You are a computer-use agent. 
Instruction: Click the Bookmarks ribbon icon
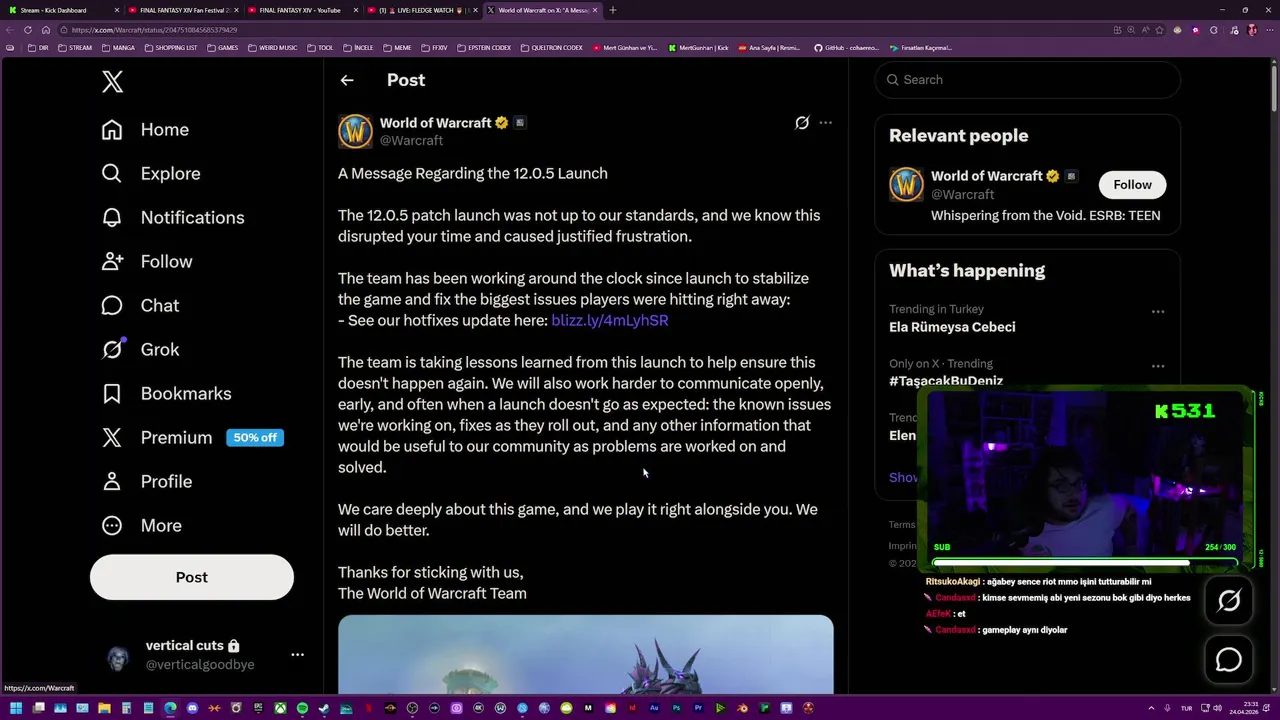[112, 394]
